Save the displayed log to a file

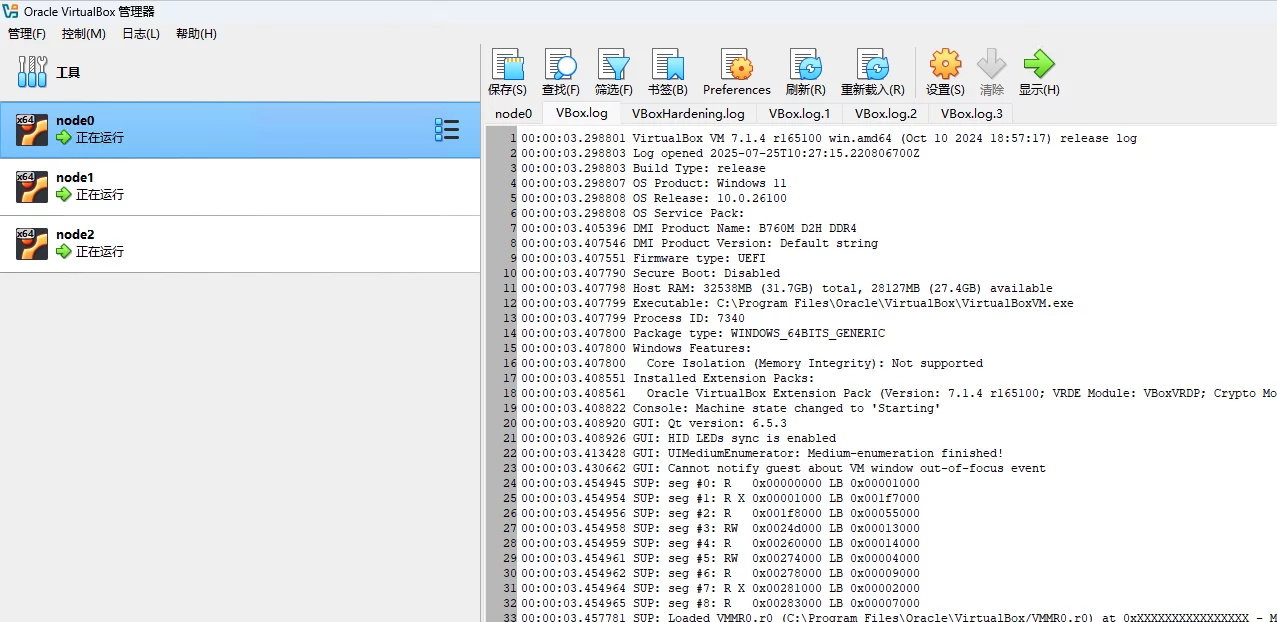tap(507, 70)
